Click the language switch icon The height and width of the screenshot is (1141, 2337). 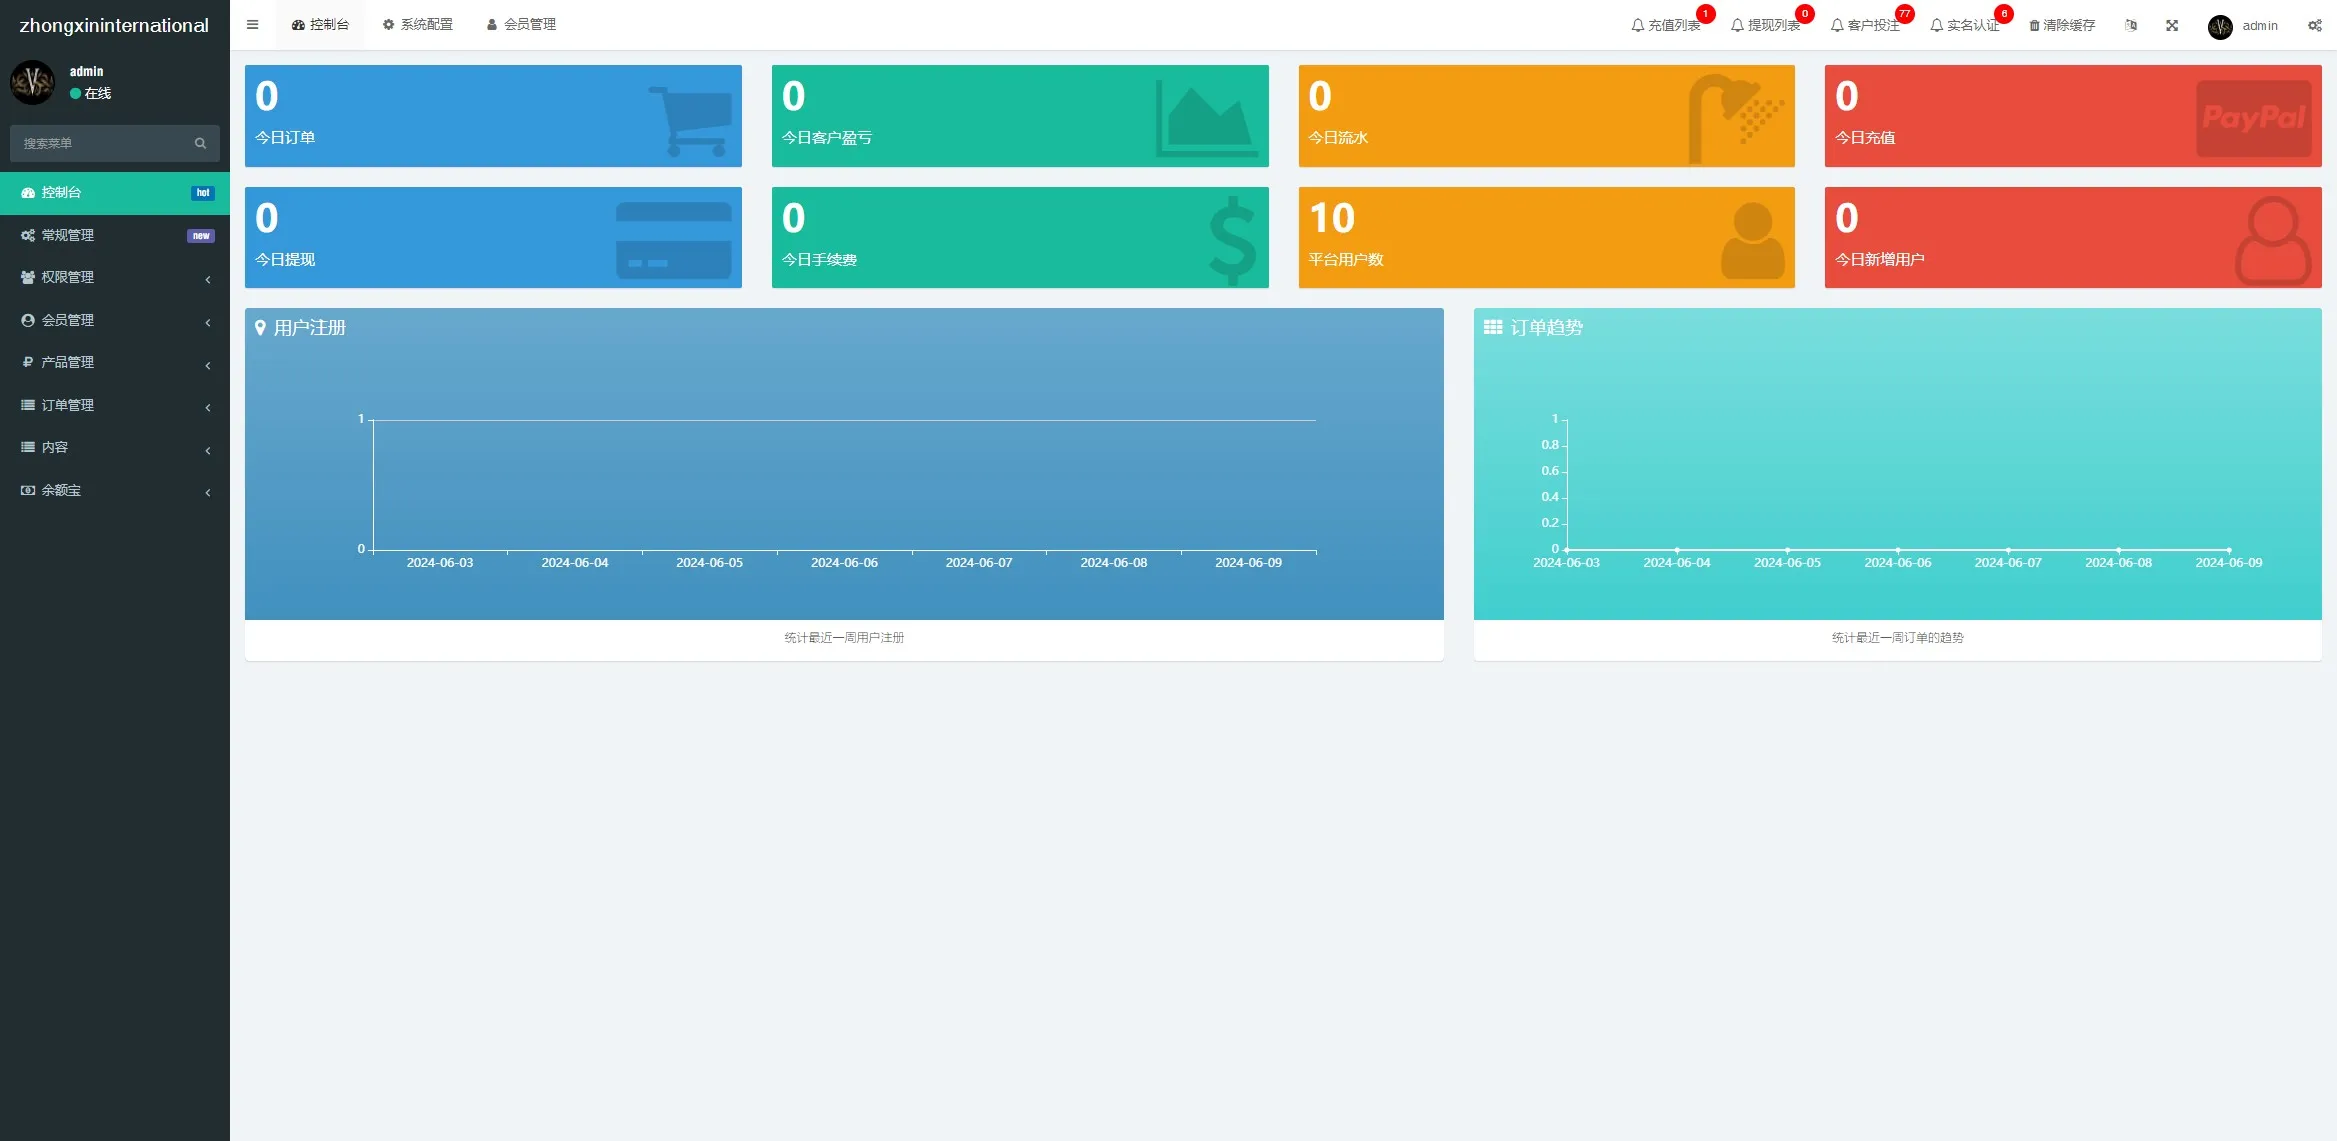tap(2131, 25)
